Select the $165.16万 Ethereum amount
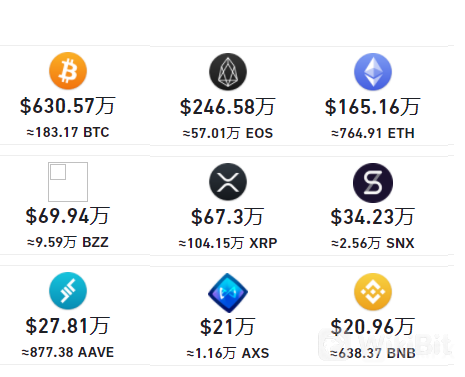465x377 pixels. [x=373, y=107]
